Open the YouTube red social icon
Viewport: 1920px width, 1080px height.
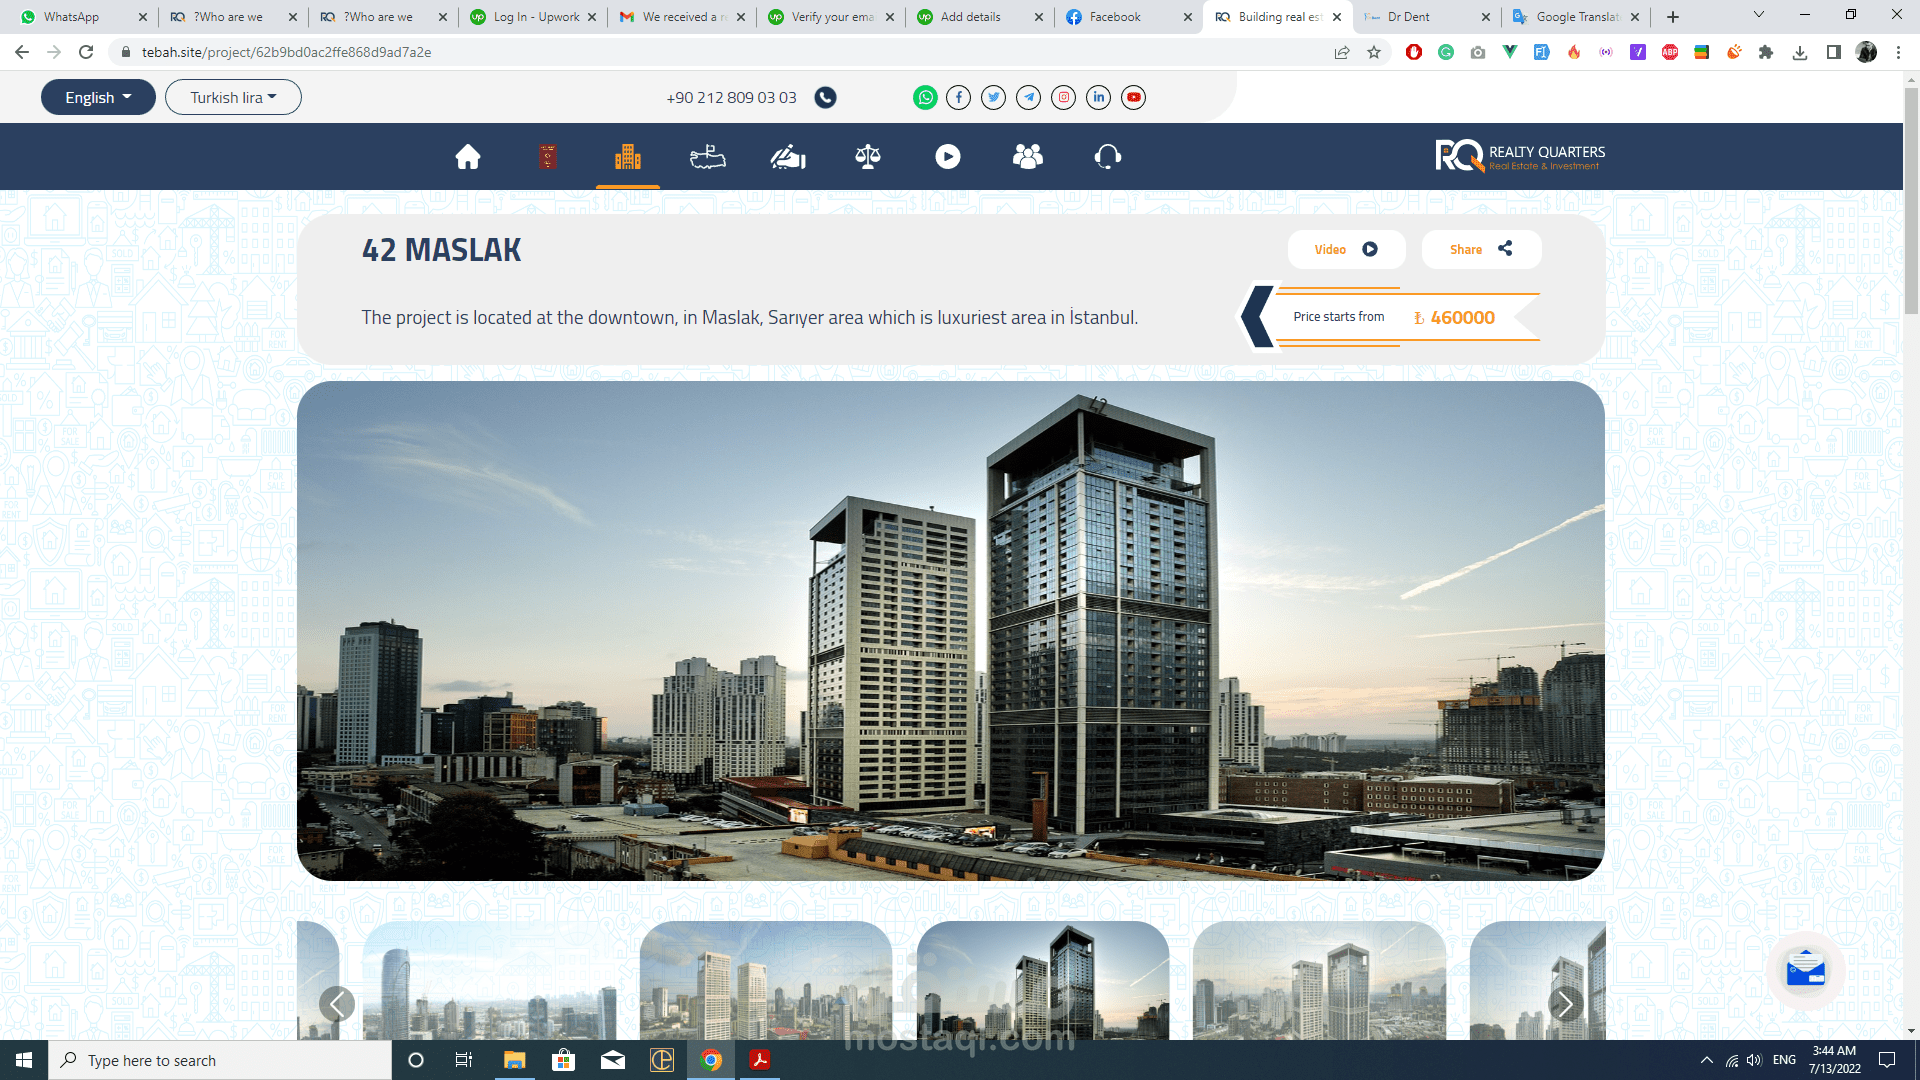point(1133,97)
